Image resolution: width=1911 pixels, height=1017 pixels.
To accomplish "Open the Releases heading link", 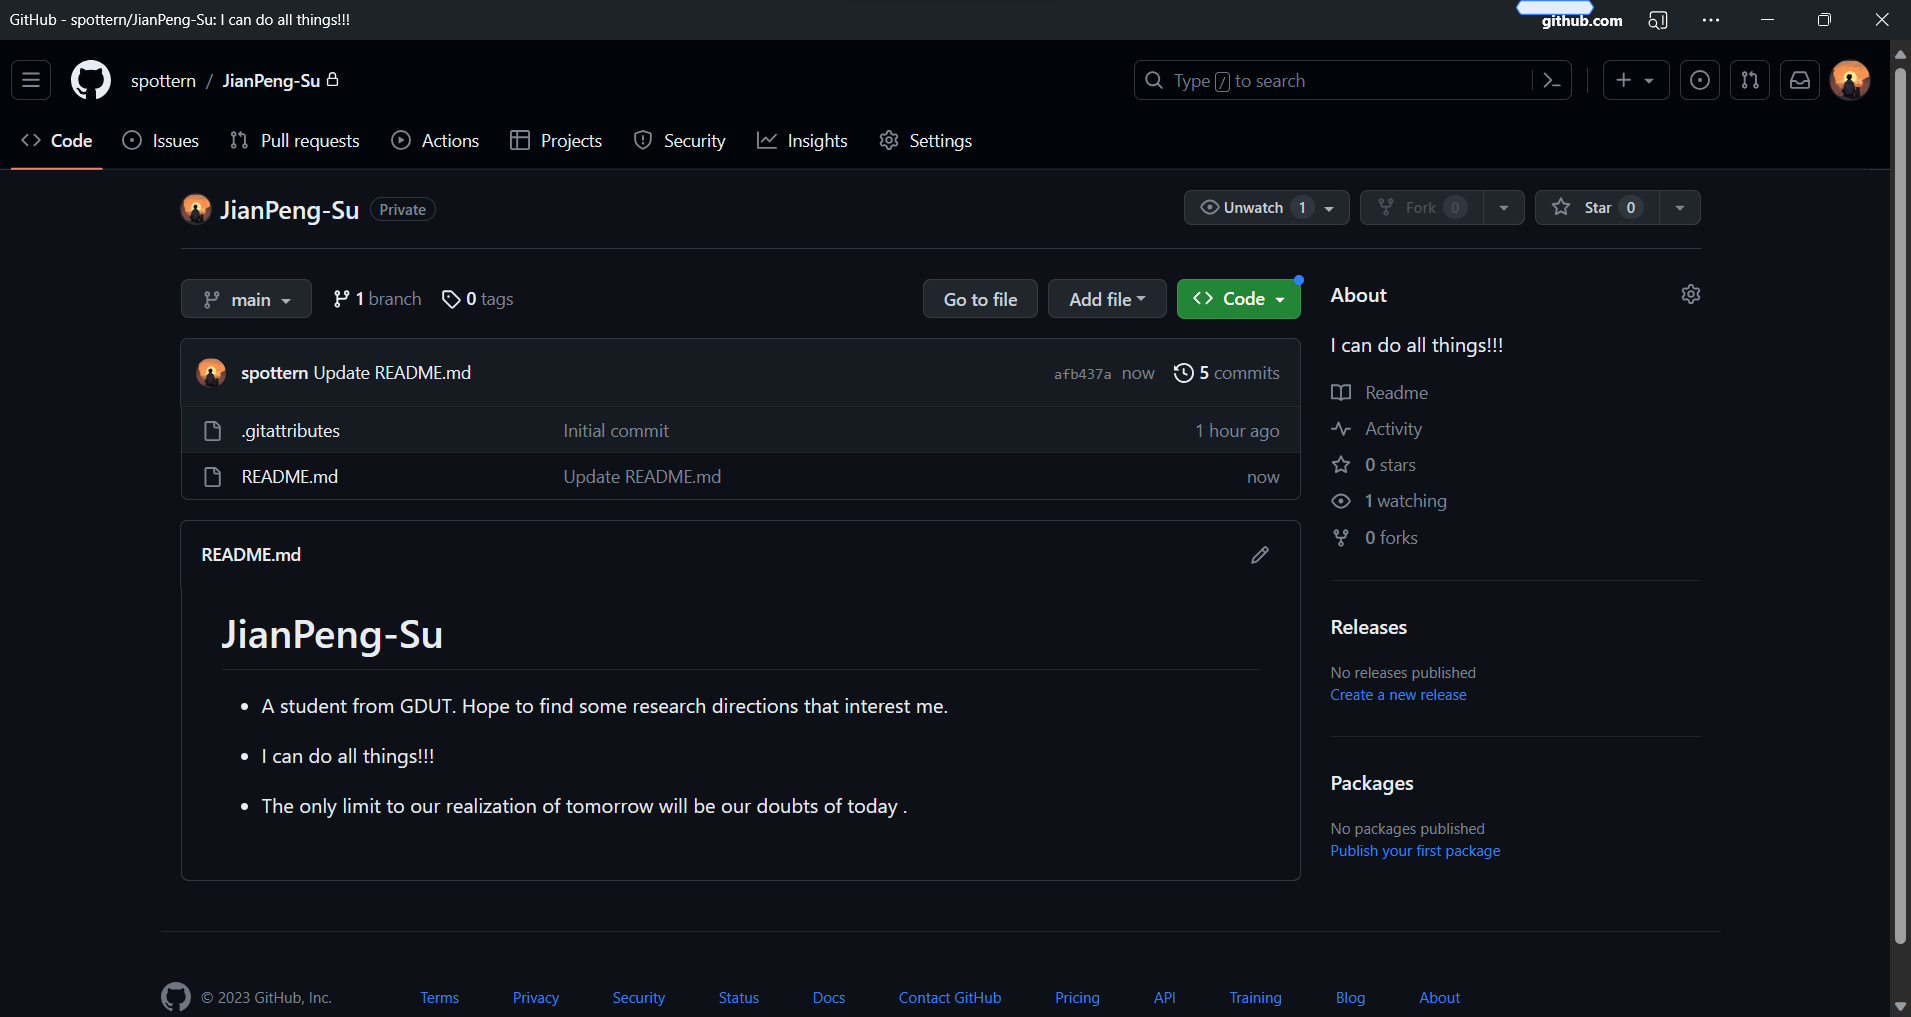I will tap(1368, 627).
